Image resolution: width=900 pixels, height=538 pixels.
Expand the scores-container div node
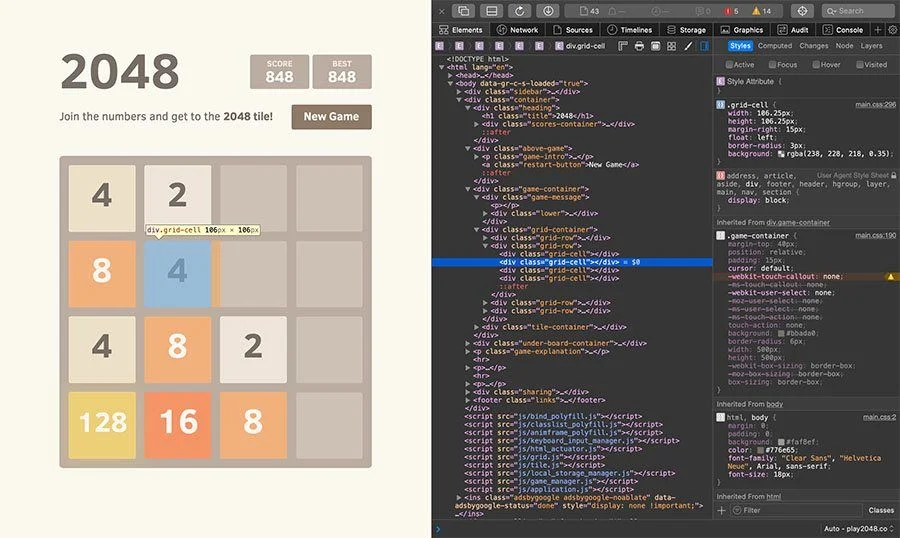[476, 124]
